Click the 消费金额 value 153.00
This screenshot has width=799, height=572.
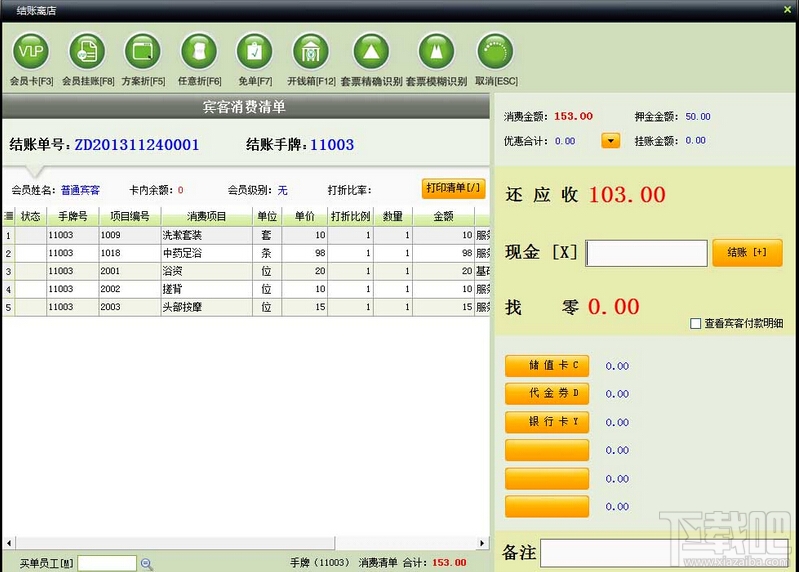[573, 116]
